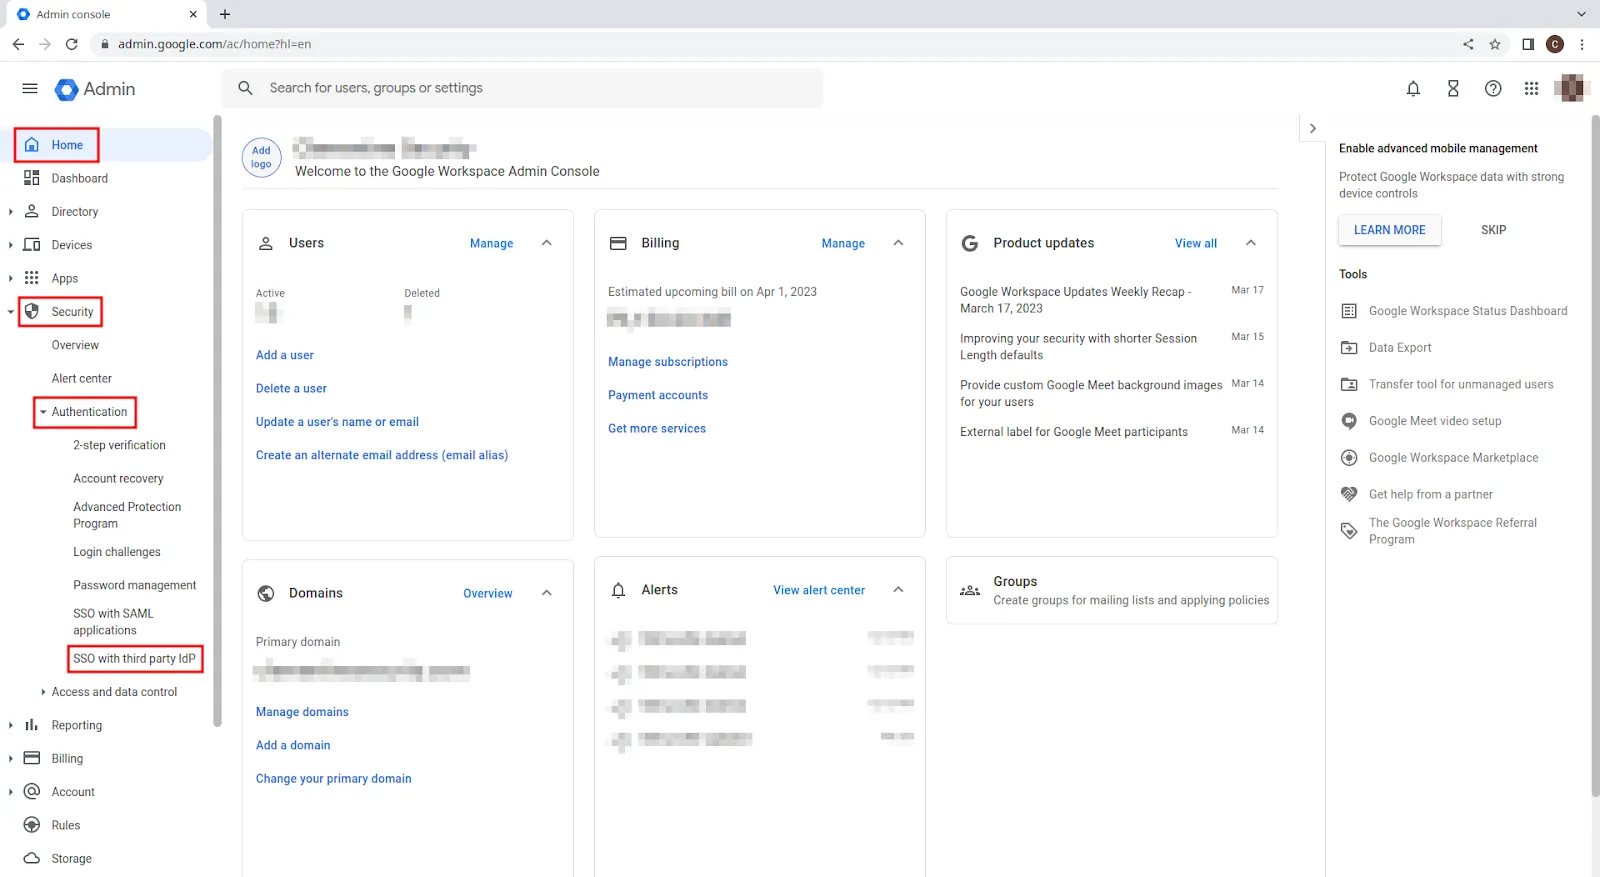
Task: Click the Dashboard sidebar icon
Action: click(32, 178)
